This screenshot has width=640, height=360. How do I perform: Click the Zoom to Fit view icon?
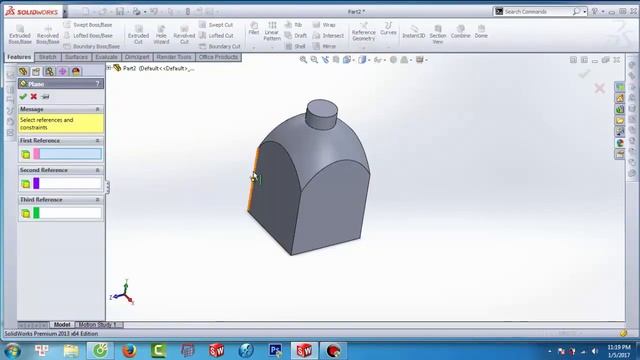303,60
